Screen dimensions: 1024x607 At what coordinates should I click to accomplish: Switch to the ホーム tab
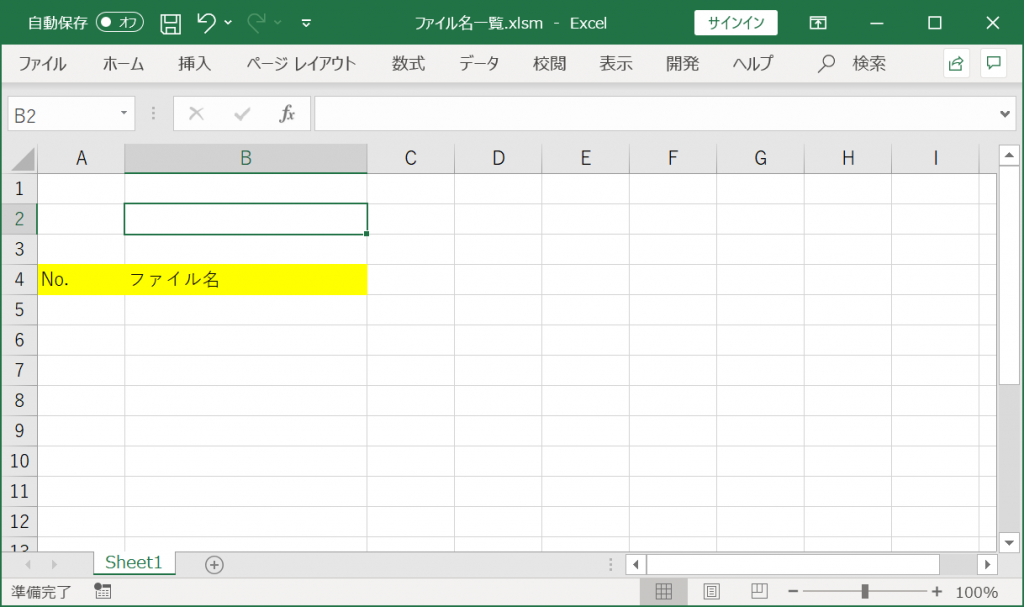(x=123, y=63)
